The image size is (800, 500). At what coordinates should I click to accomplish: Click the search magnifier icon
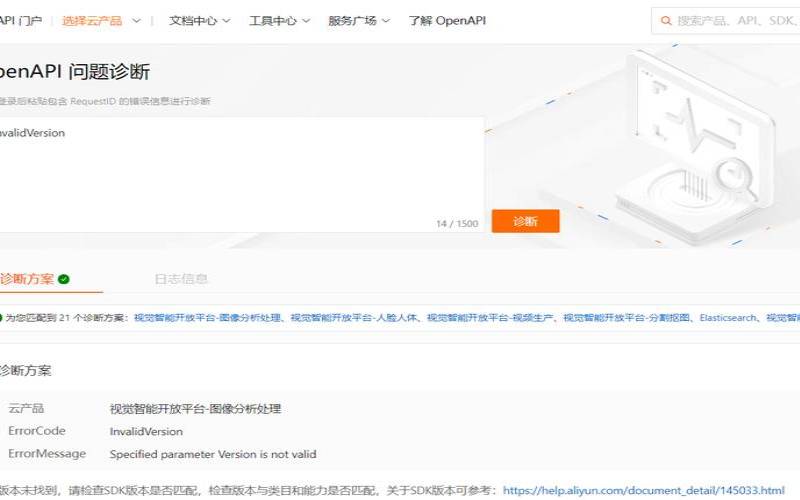click(665, 21)
